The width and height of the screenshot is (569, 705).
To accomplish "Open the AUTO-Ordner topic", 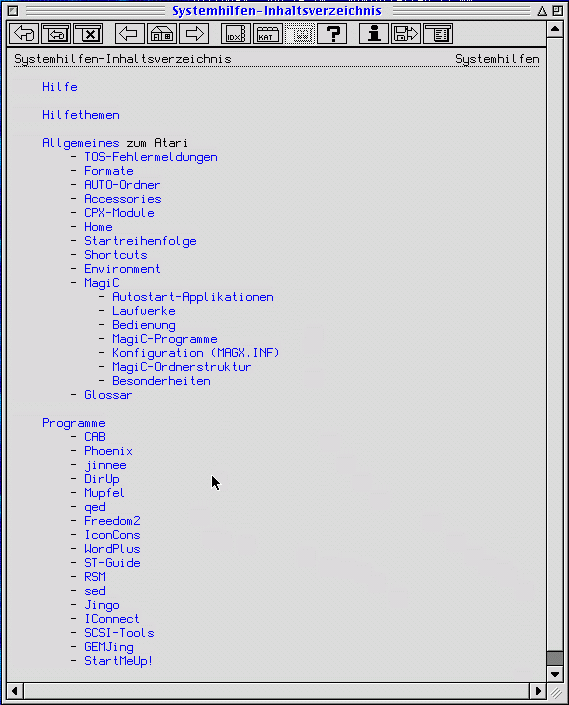I will [122, 185].
